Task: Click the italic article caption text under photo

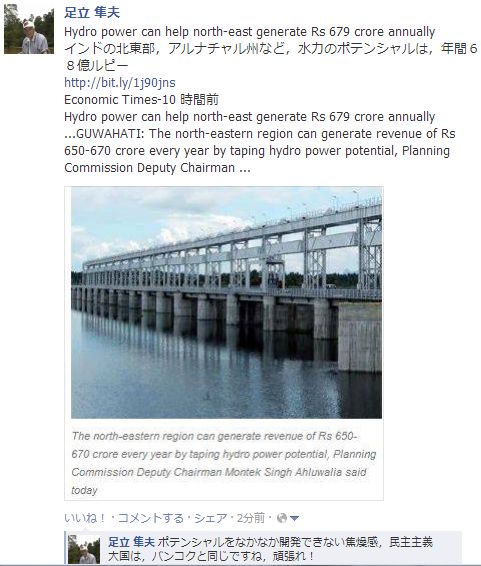Action: (x=224, y=463)
